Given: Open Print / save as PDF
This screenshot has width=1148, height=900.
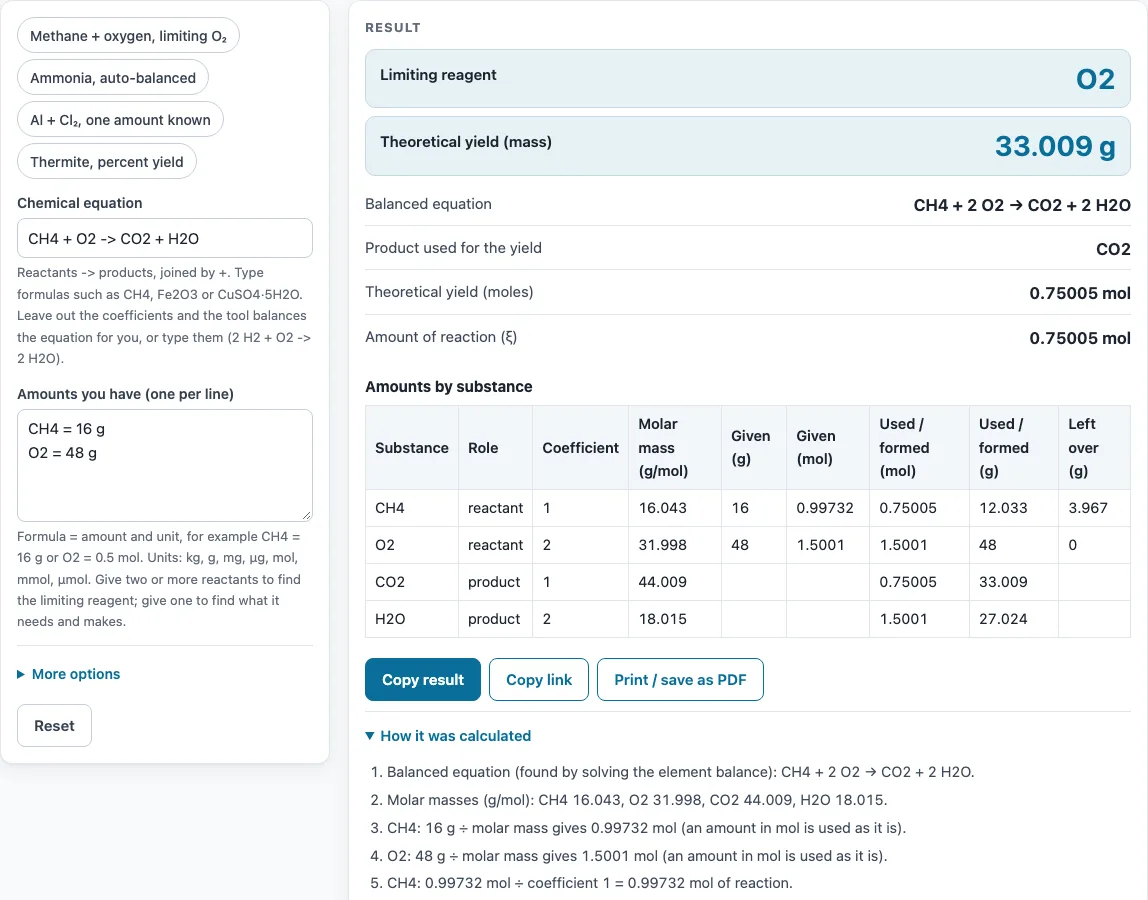Looking at the screenshot, I should pos(680,680).
